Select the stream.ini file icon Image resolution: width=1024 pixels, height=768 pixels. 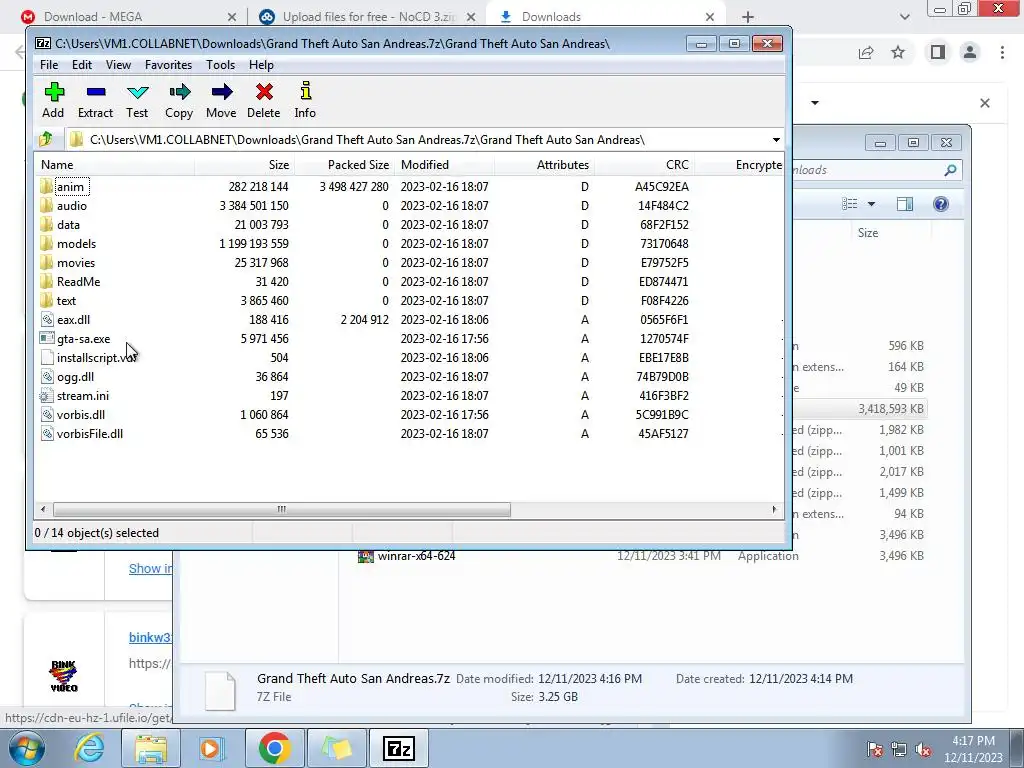point(46,396)
